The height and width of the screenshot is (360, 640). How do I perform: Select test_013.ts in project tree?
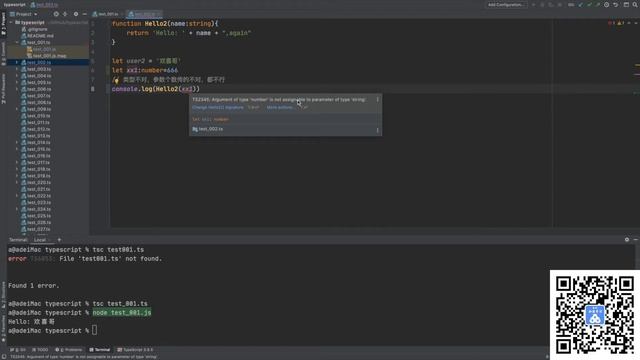(x=36, y=136)
